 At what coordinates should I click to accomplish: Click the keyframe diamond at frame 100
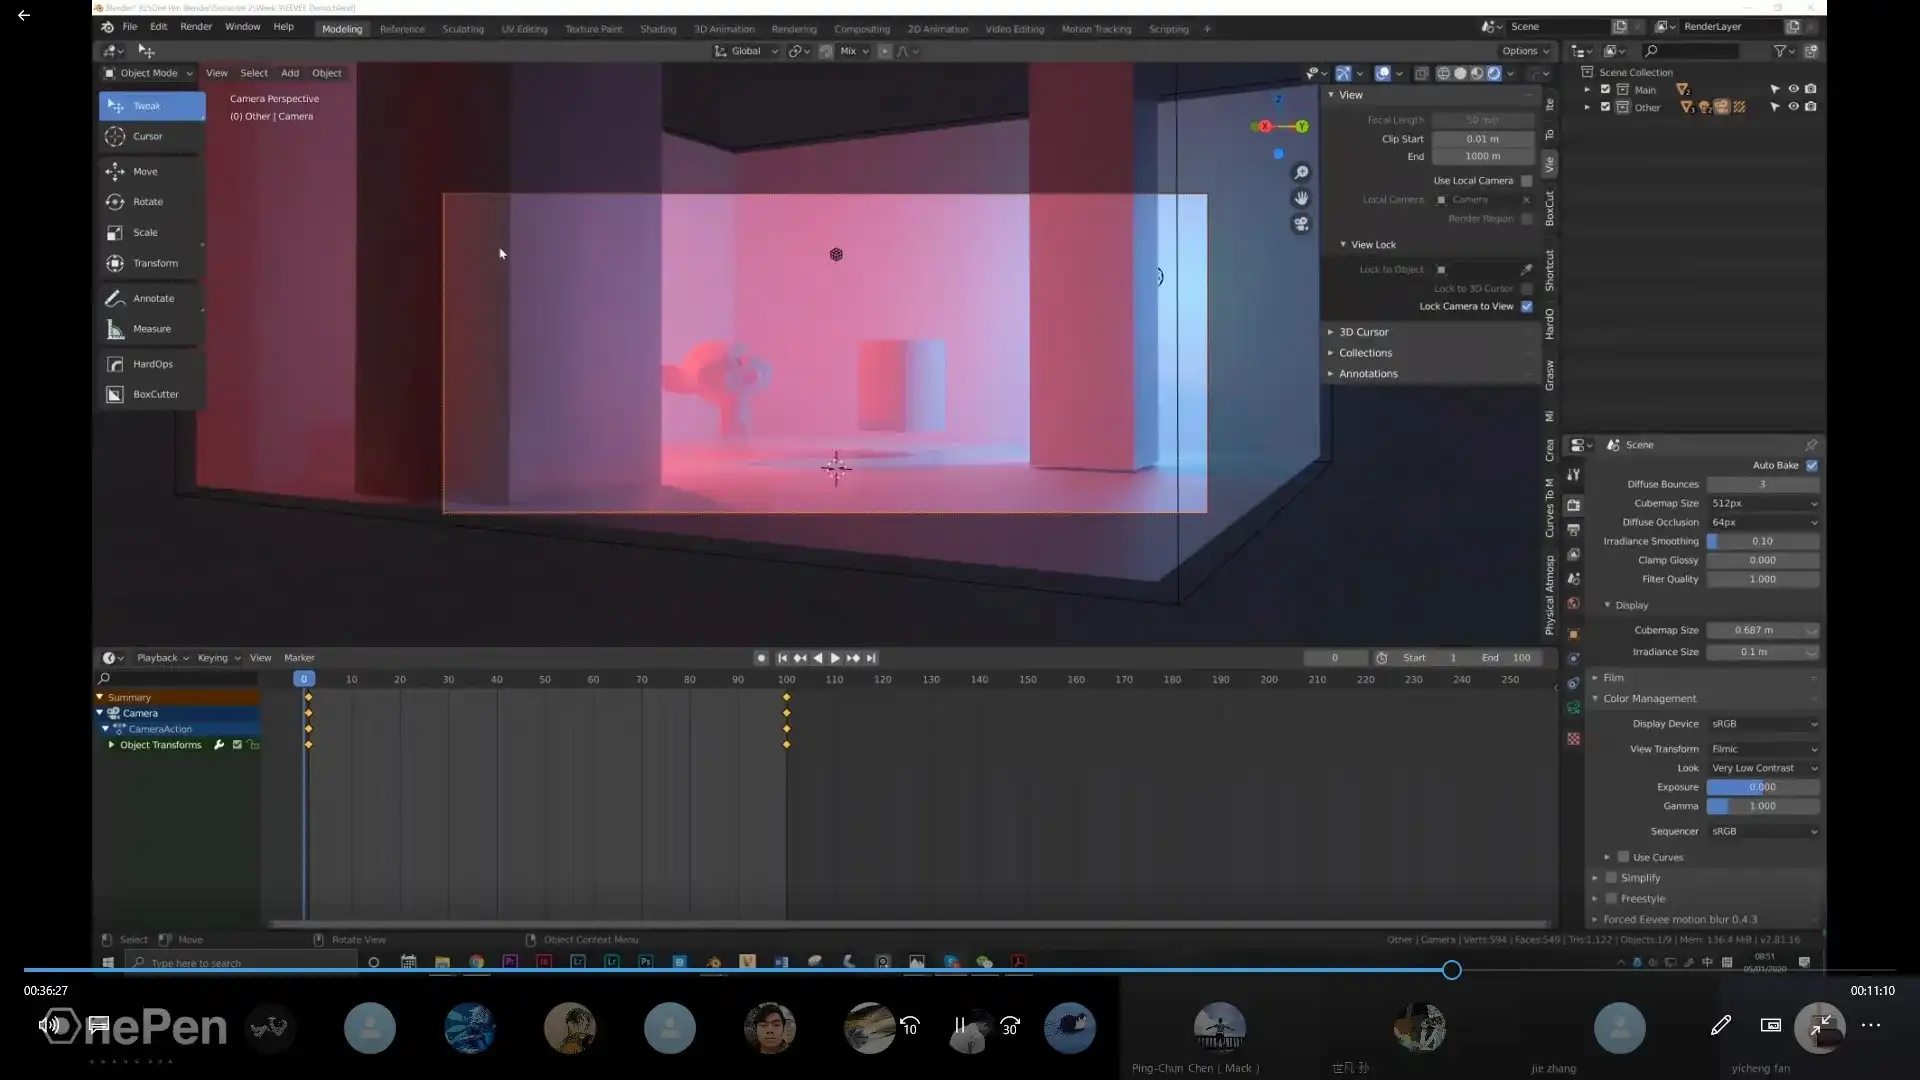(x=787, y=698)
